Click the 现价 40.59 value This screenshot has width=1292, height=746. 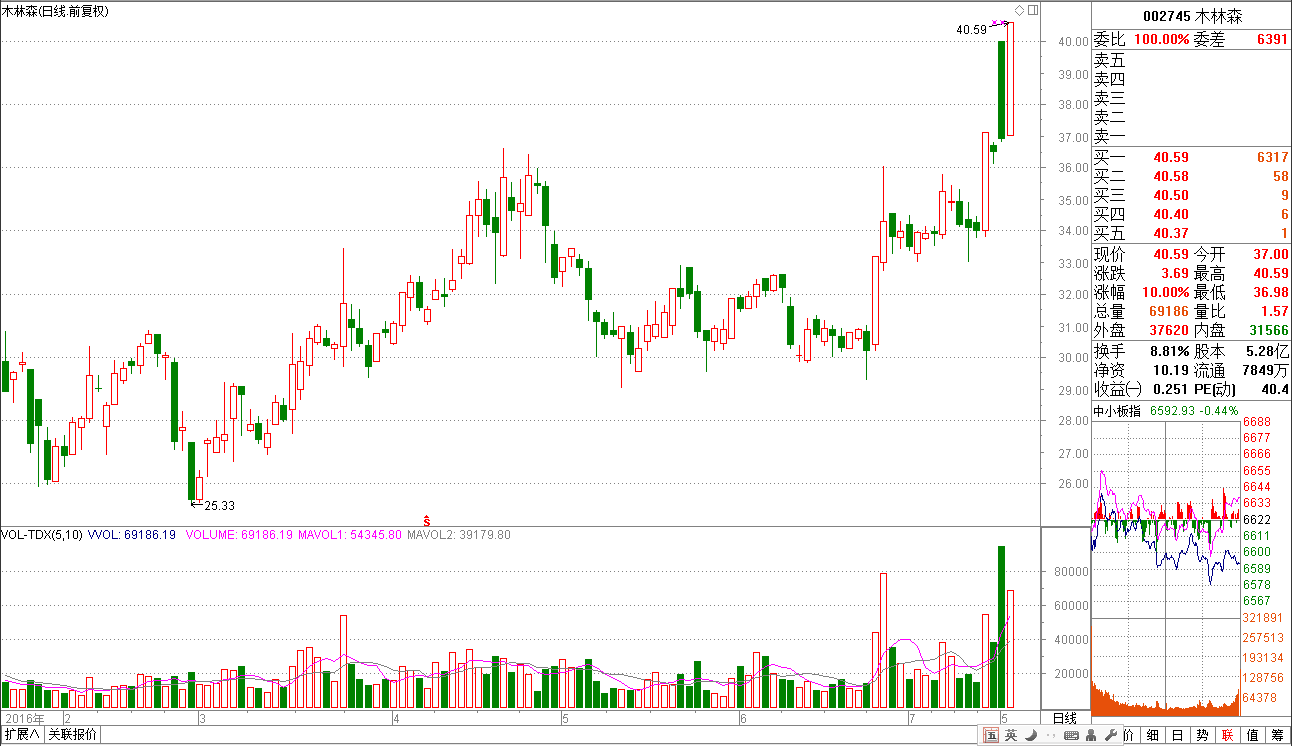1171,255
